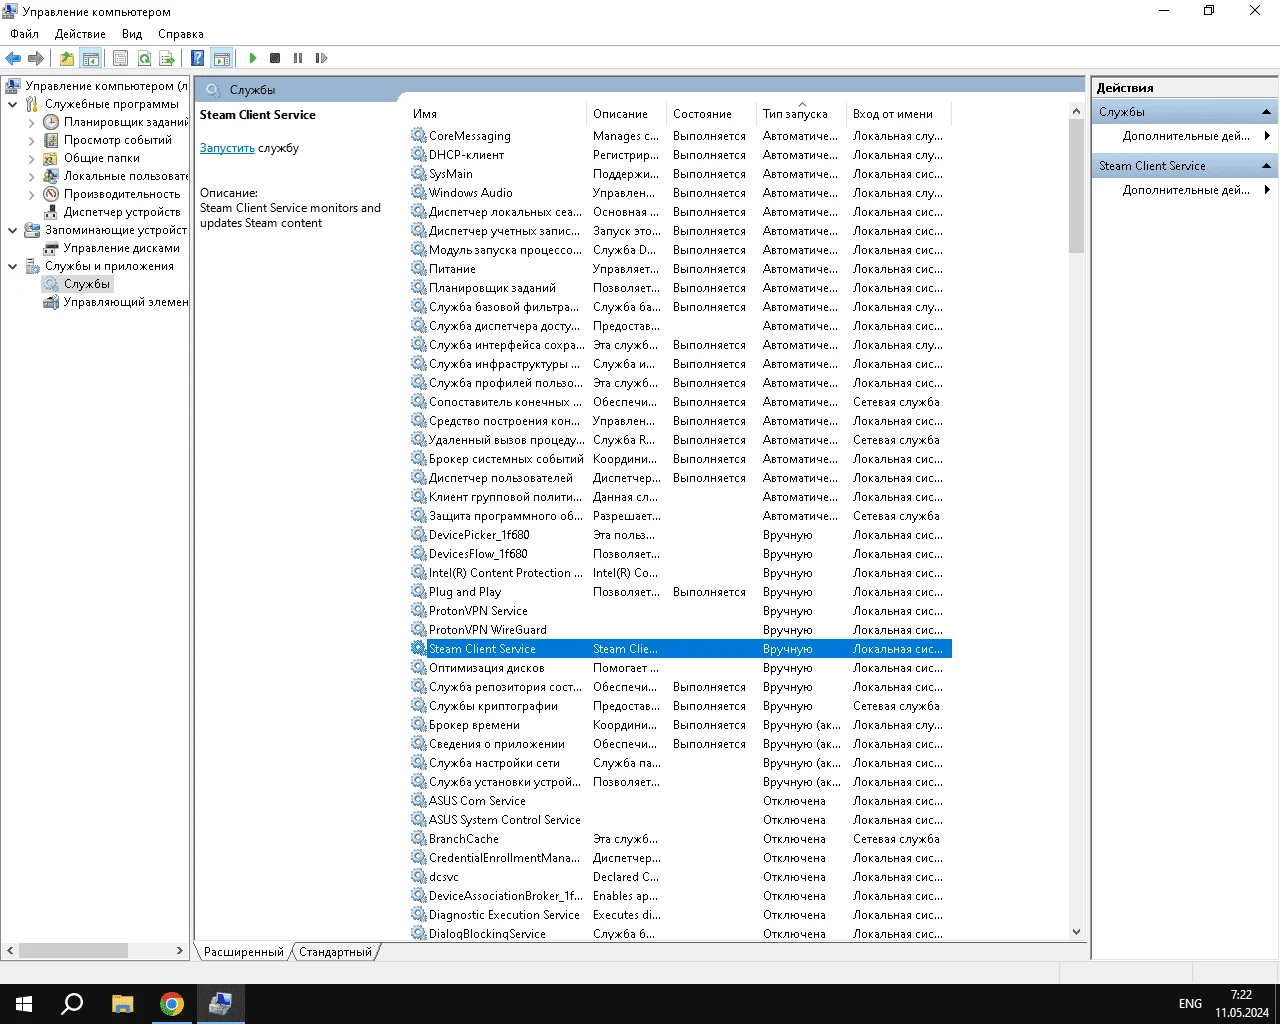Click the tree pane horizontal scrollbar thumb

pyautogui.click(x=73, y=950)
